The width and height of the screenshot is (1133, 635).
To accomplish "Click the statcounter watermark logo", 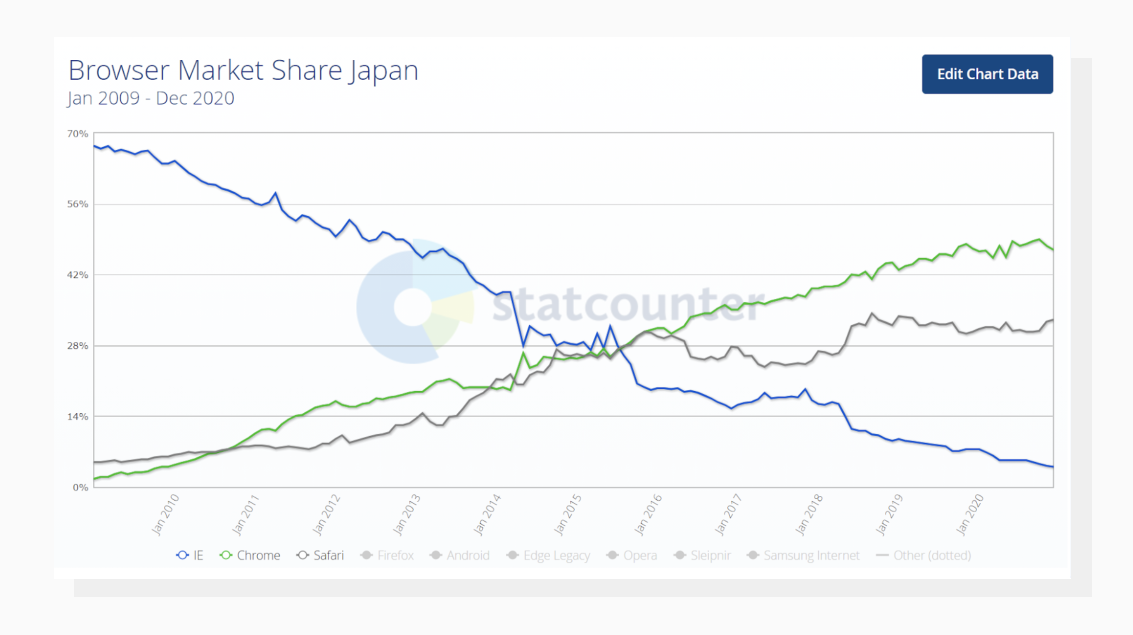I will (415, 305).
